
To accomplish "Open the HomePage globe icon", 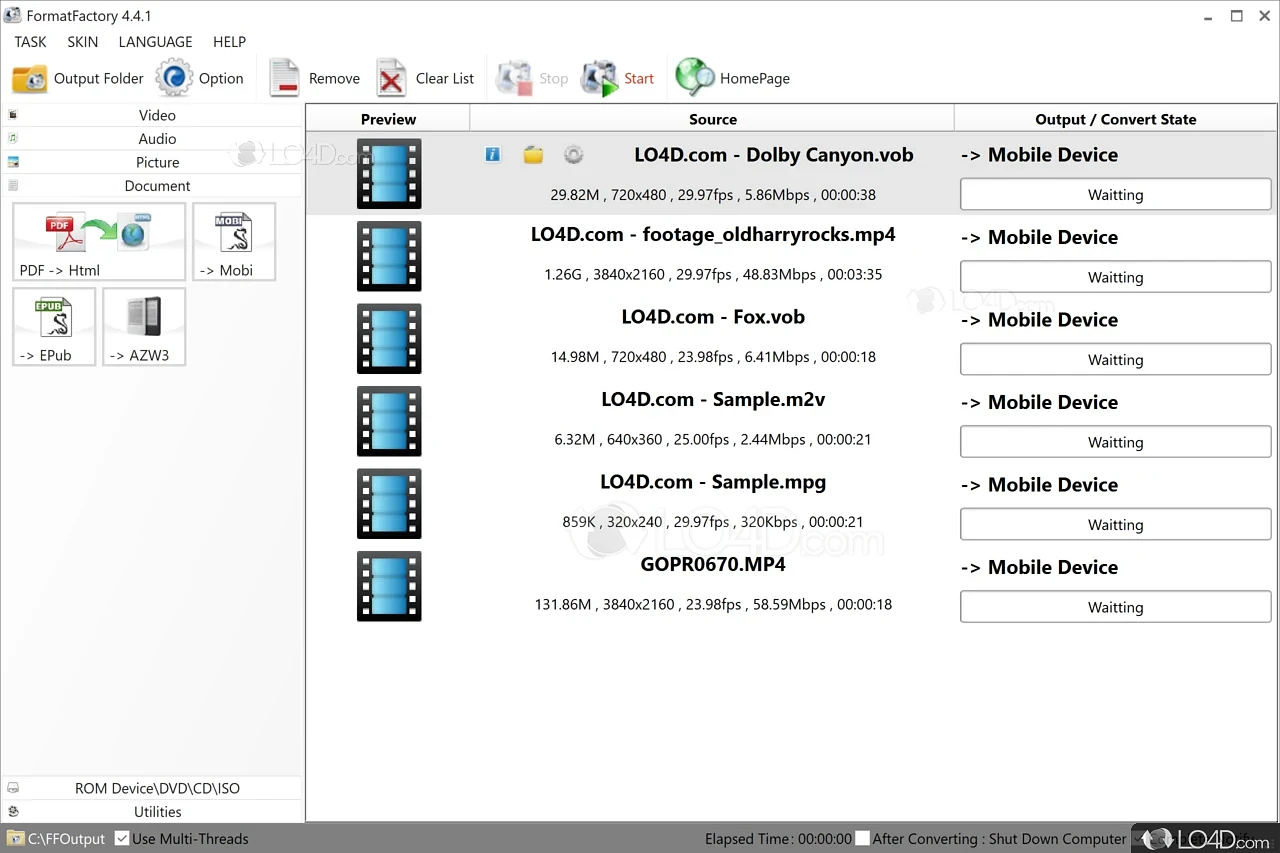I will tap(695, 78).
